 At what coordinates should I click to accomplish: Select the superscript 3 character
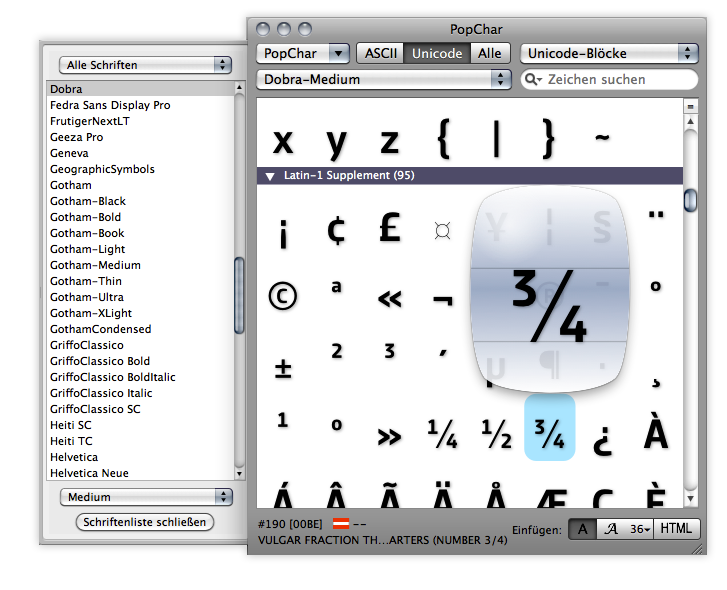(x=389, y=350)
